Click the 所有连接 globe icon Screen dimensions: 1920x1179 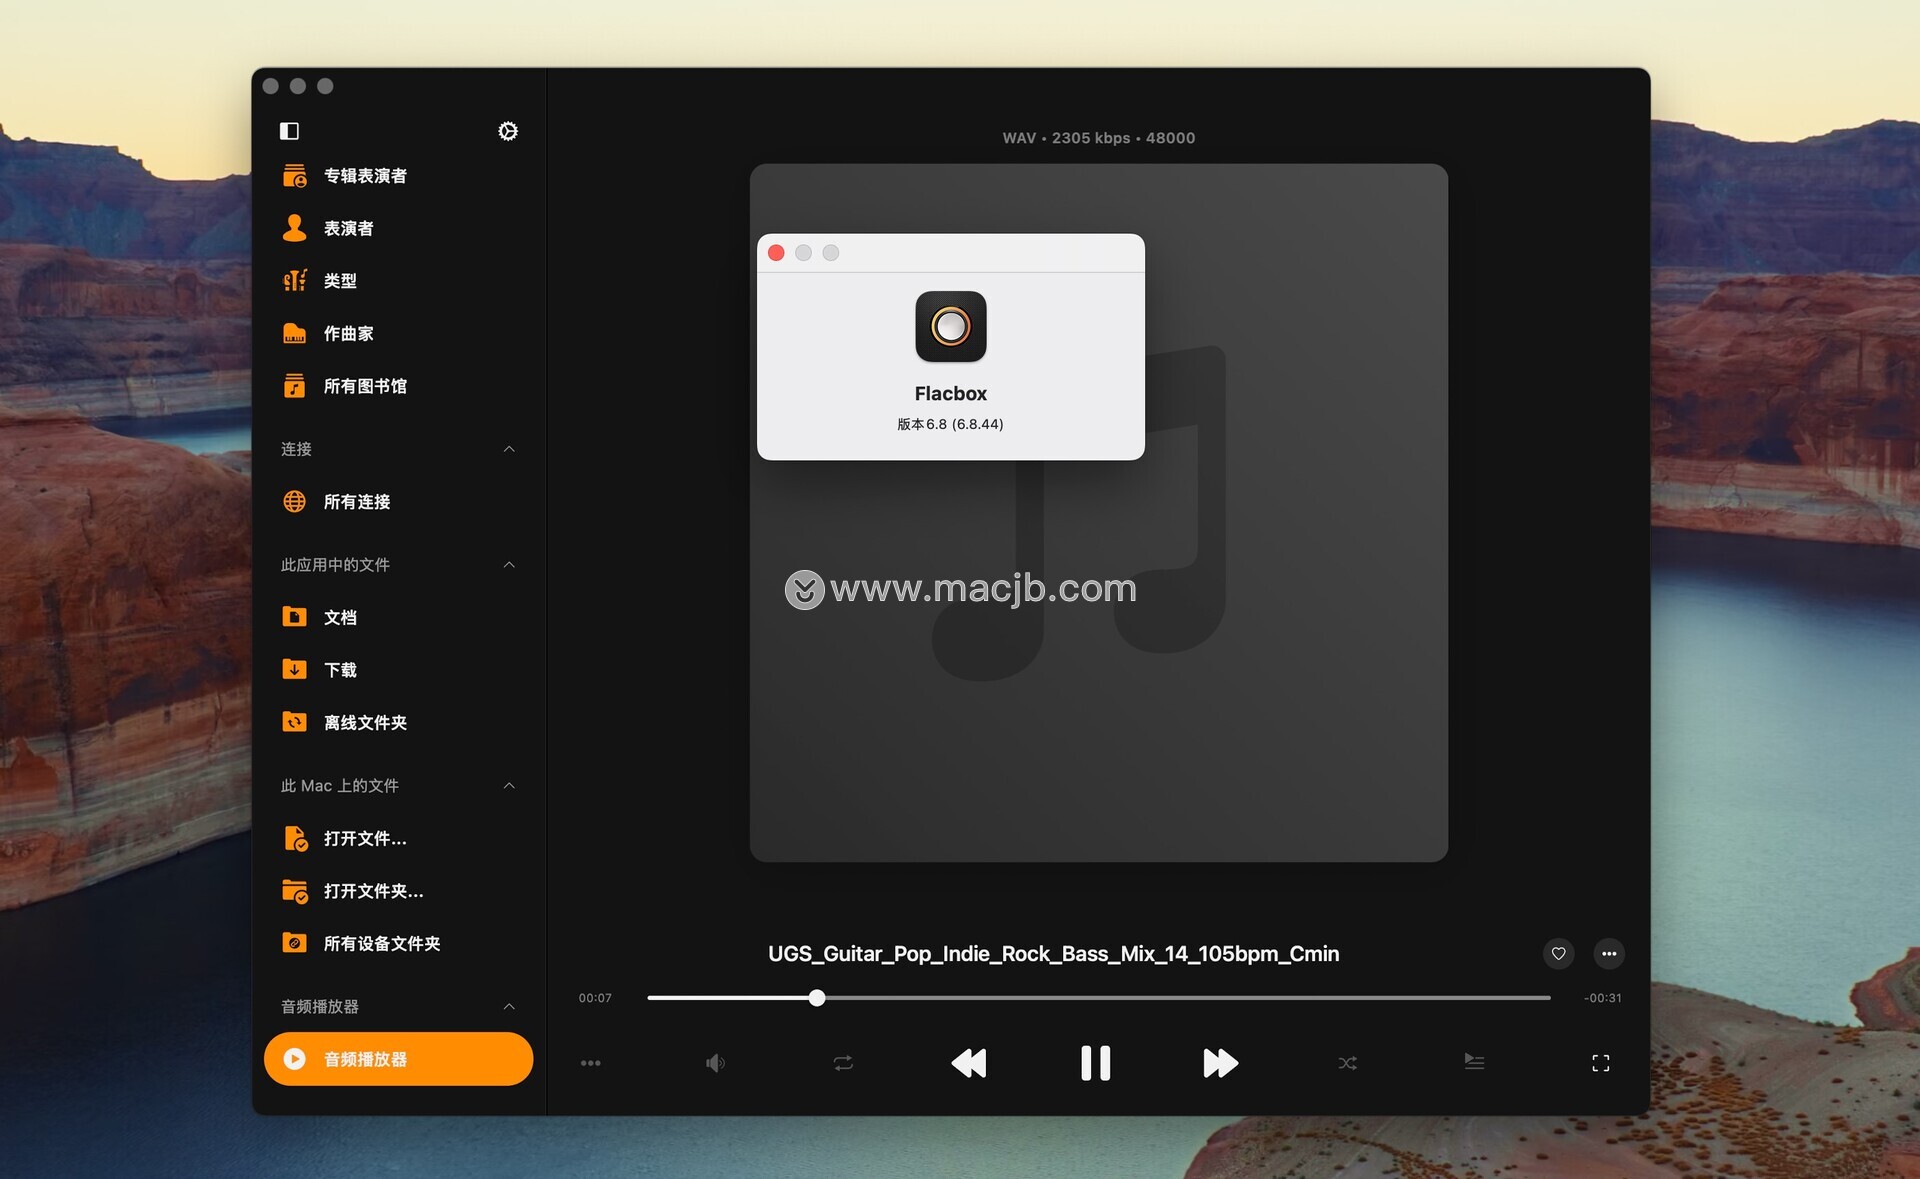294,502
